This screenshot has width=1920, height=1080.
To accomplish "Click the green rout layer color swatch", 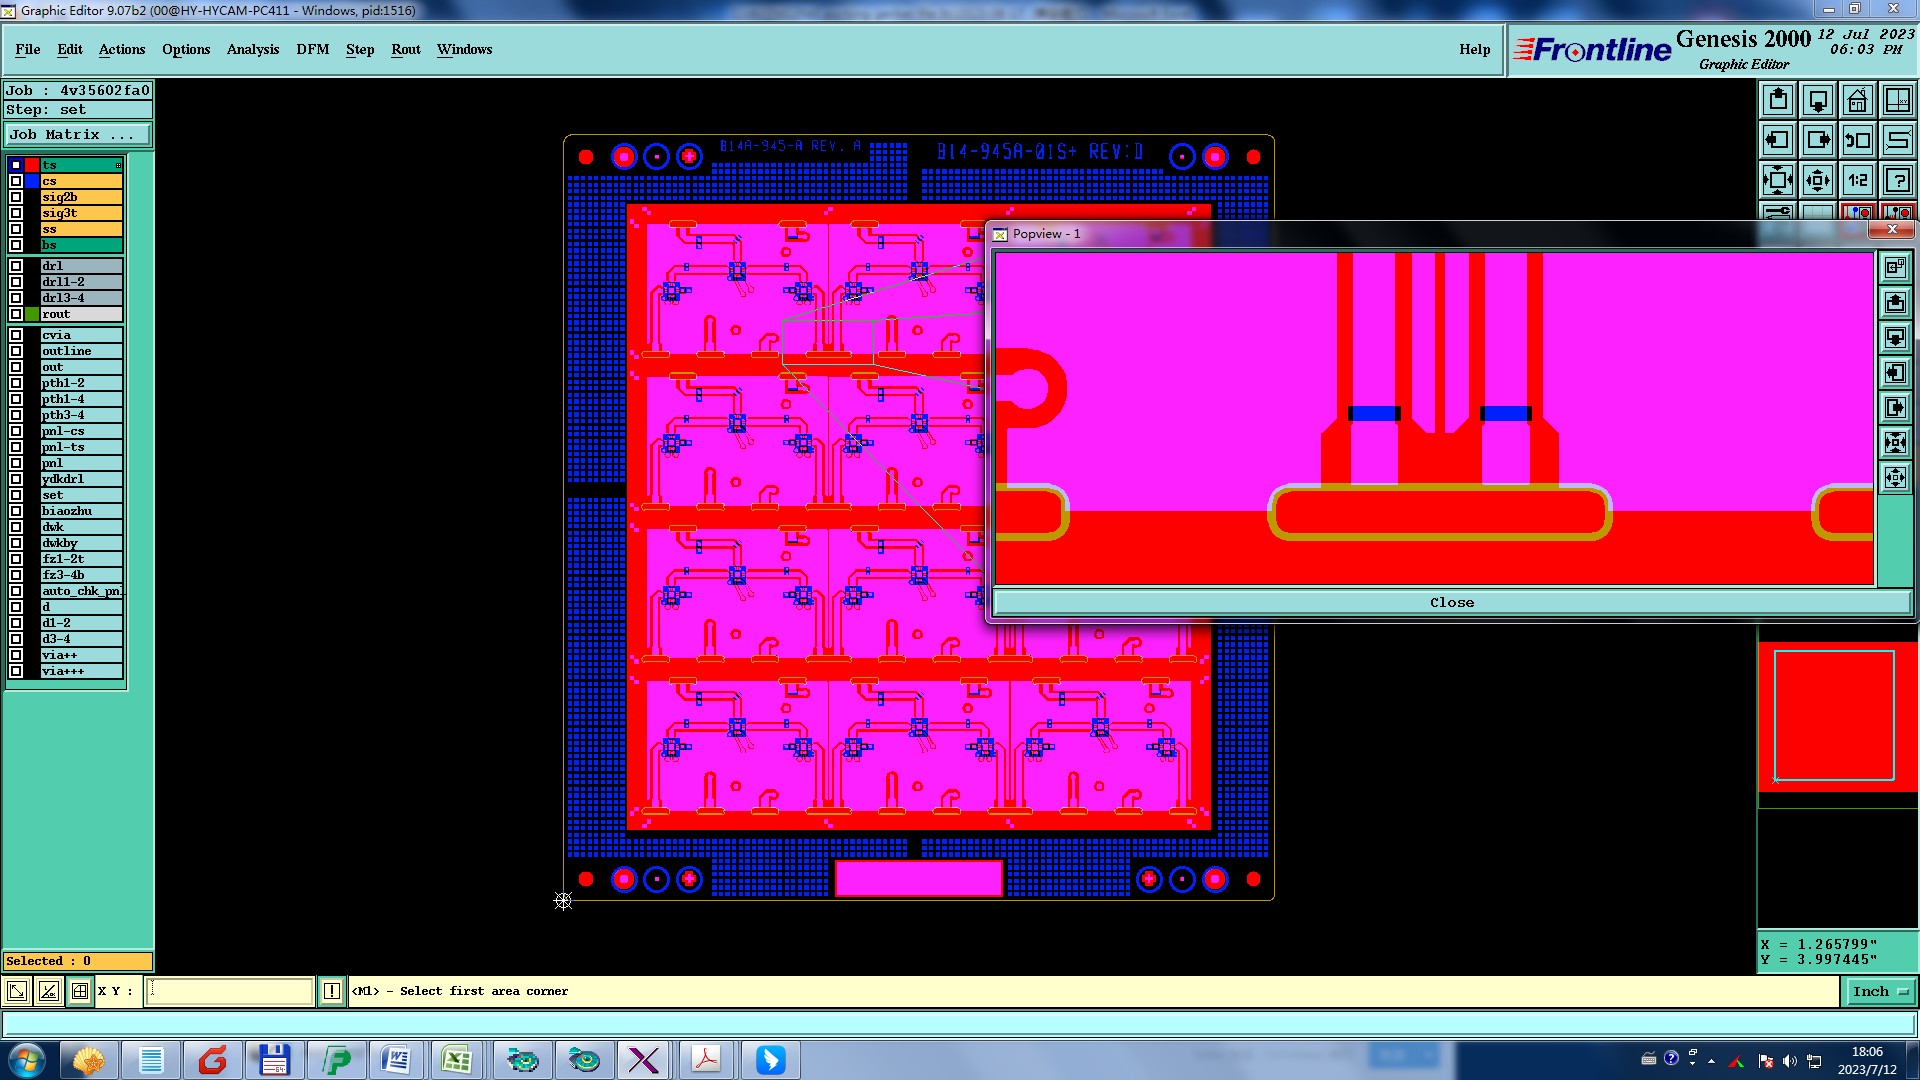I will point(32,314).
